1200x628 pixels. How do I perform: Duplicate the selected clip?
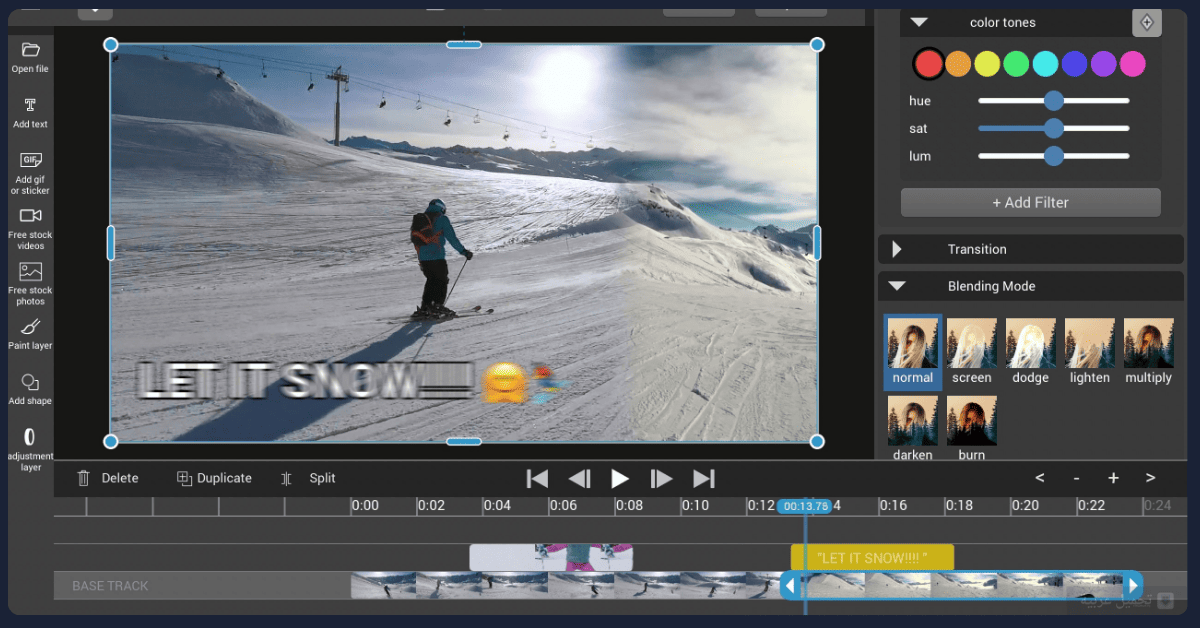pyautogui.click(x=214, y=478)
